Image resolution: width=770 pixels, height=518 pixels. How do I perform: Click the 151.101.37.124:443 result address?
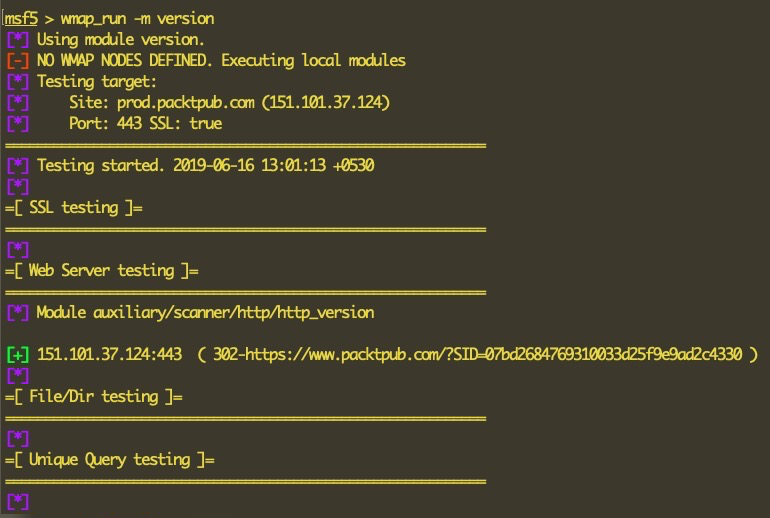pos(110,354)
